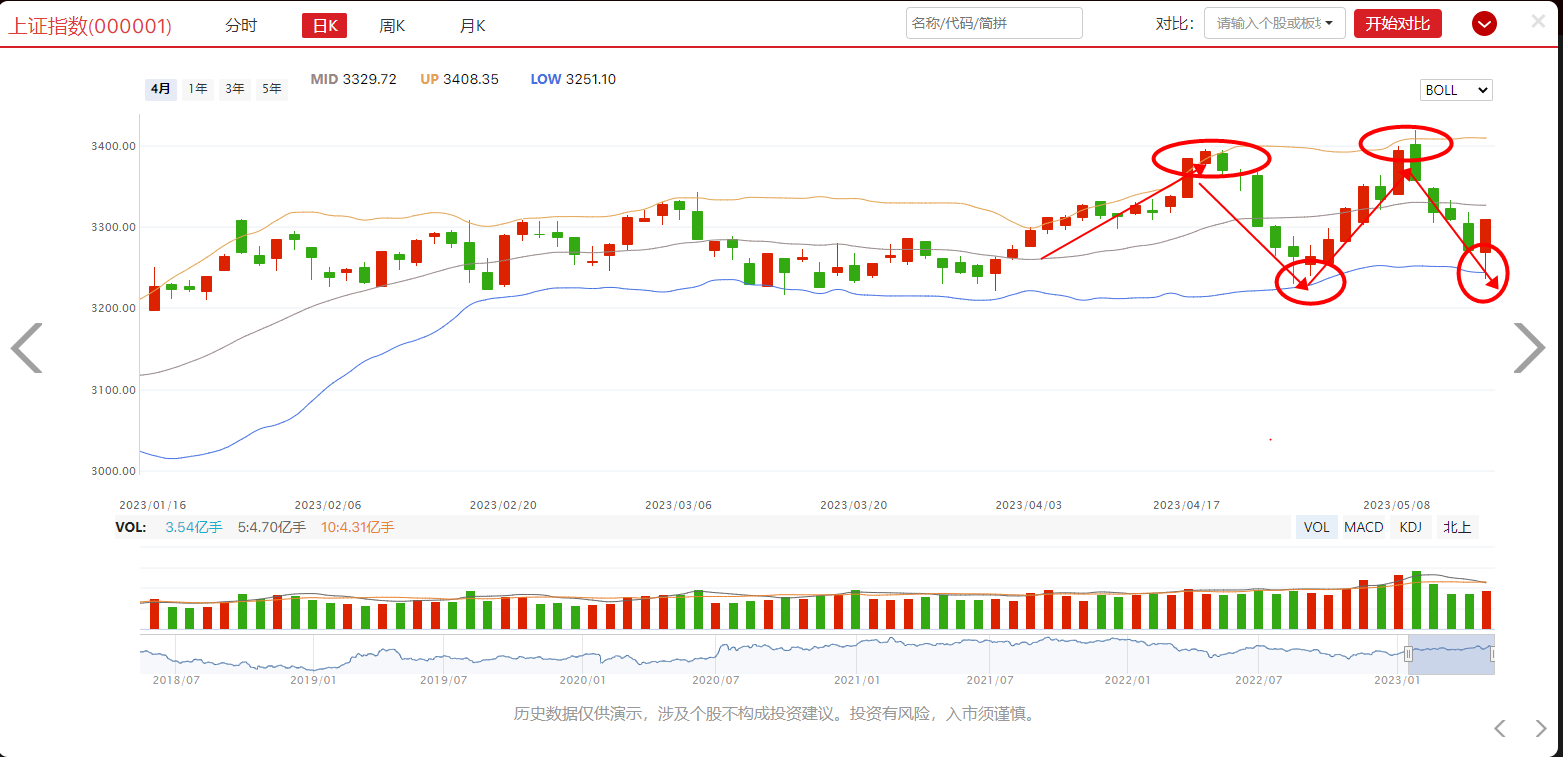Click the LOW 3251.10 legend value
The height and width of the screenshot is (757, 1563).
pos(573,79)
